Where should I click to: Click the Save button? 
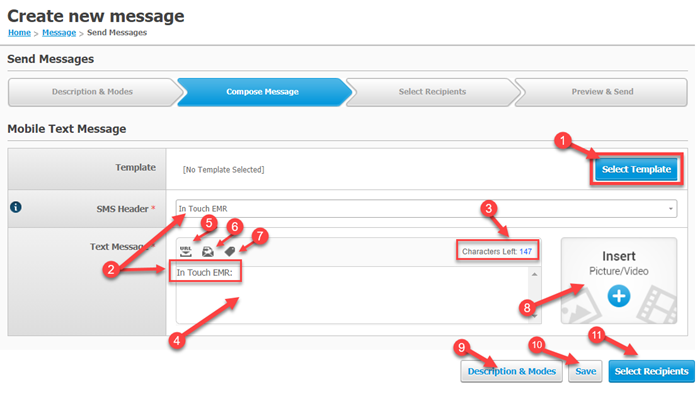click(x=585, y=371)
